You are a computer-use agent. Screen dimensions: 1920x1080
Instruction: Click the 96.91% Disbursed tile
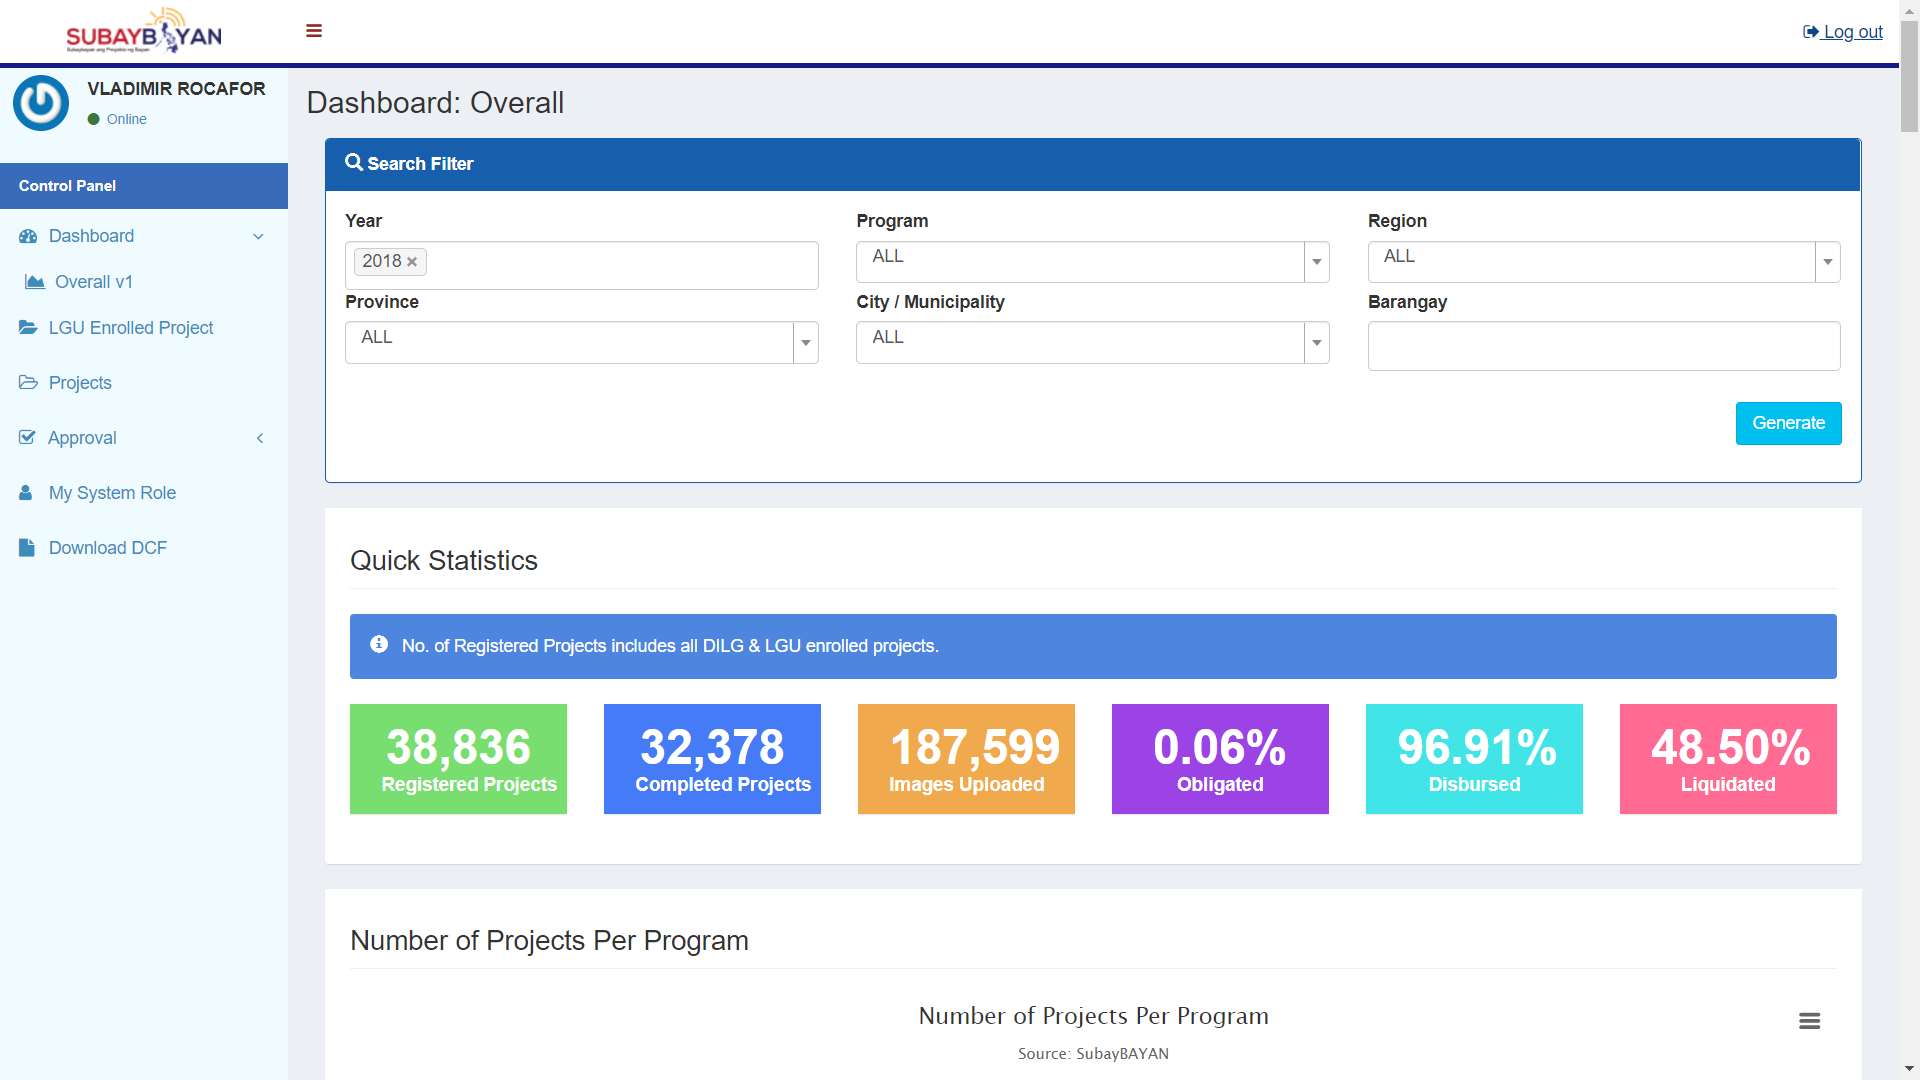[1474, 759]
